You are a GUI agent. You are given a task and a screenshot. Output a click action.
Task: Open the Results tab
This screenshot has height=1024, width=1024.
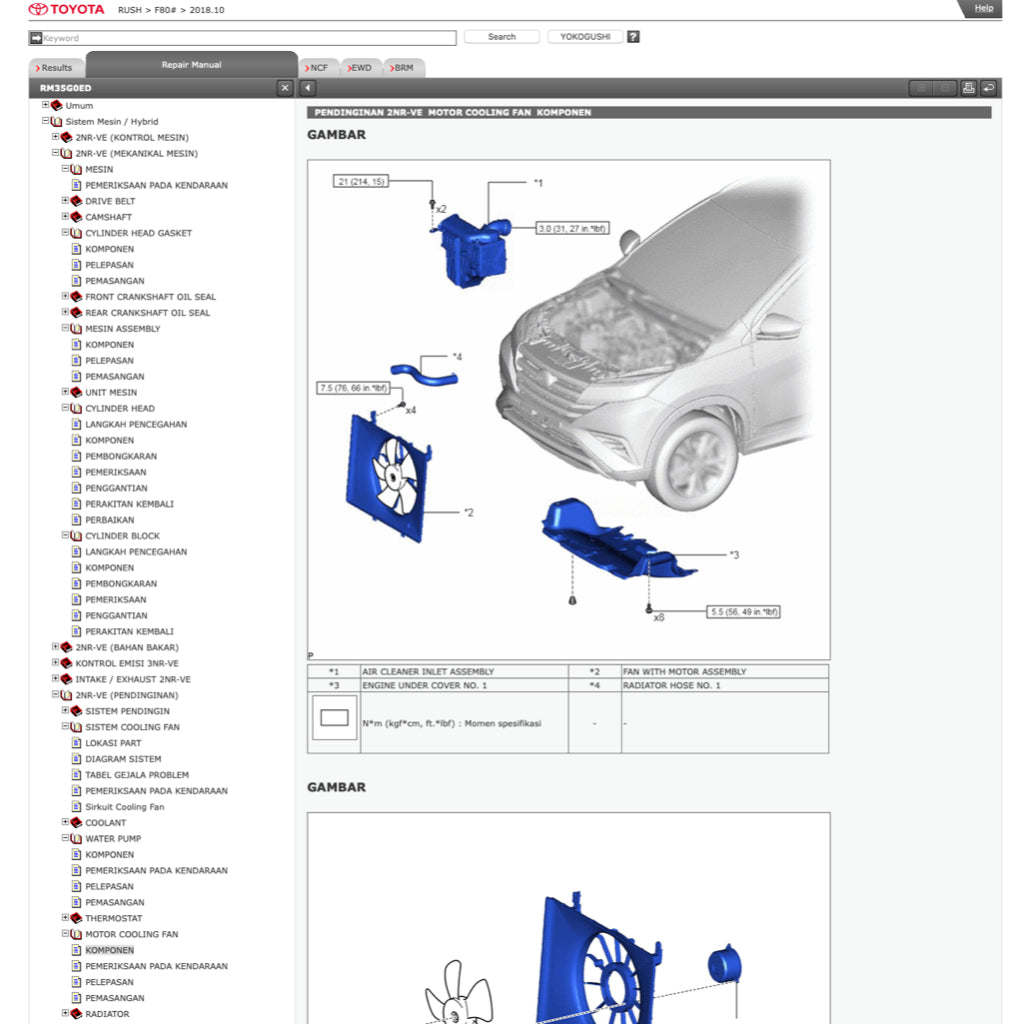pyautogui.click(x=56, y=68)
